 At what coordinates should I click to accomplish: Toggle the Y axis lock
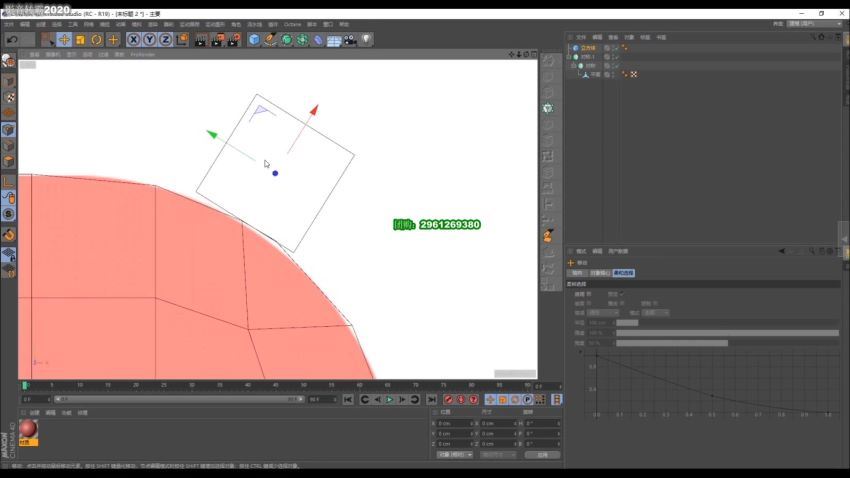tap(149, 39)
